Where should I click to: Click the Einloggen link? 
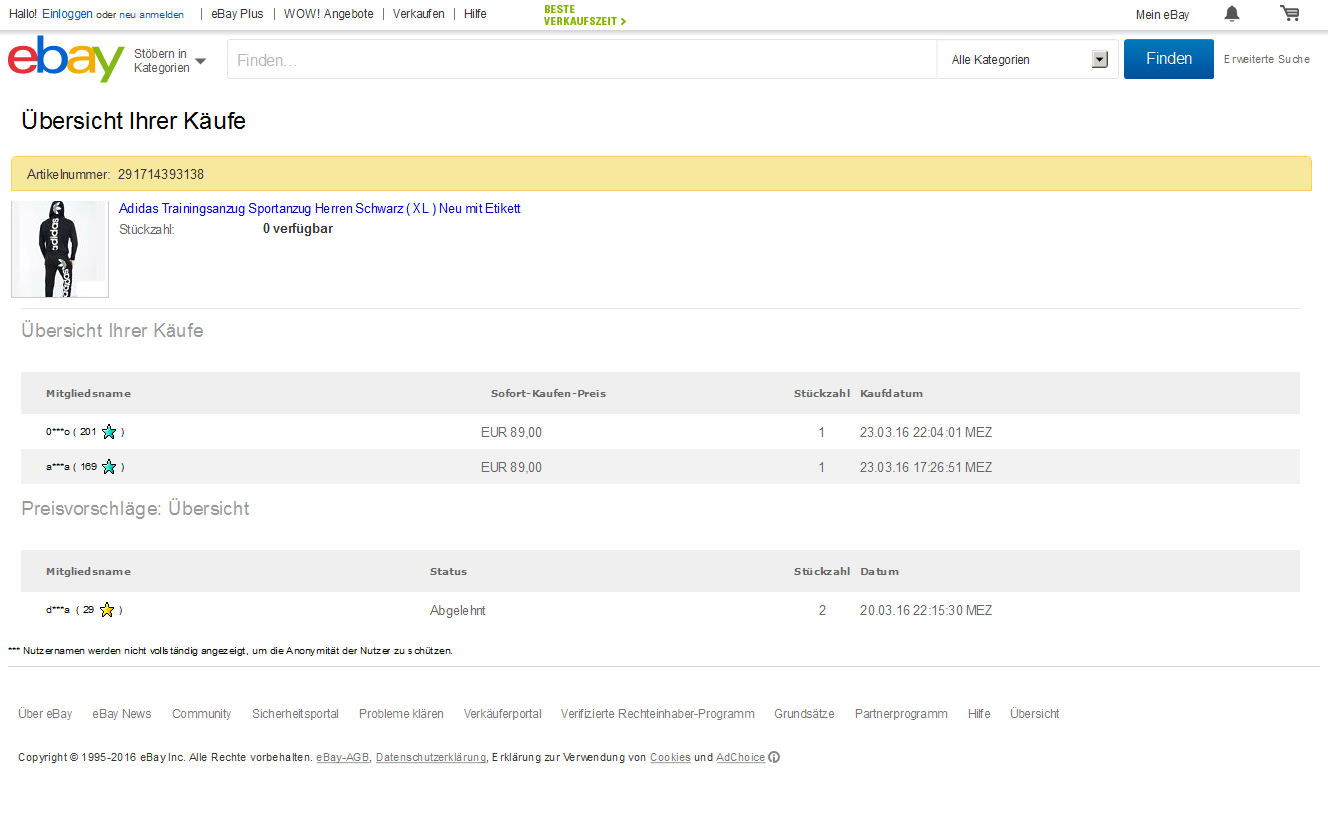pyautogui.click(x=67, y=14)
